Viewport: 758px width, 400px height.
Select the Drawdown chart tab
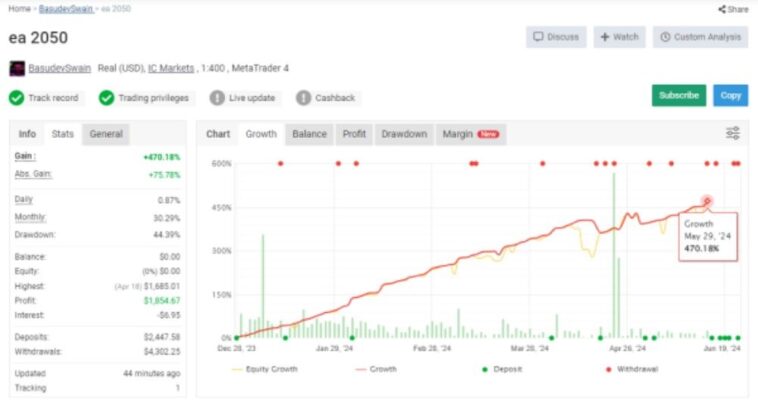coord(404,134)
